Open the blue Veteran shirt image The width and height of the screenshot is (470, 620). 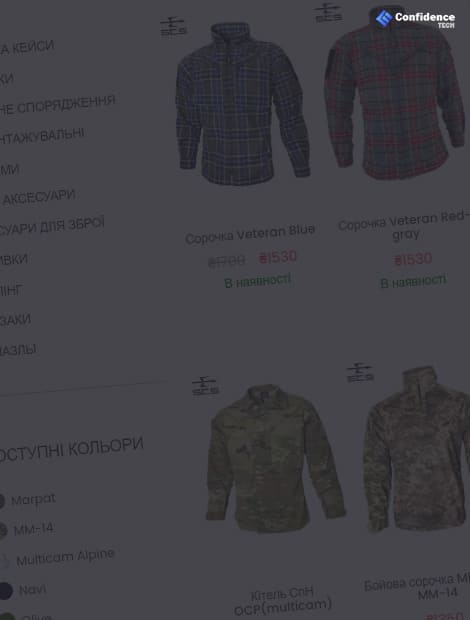242,104
